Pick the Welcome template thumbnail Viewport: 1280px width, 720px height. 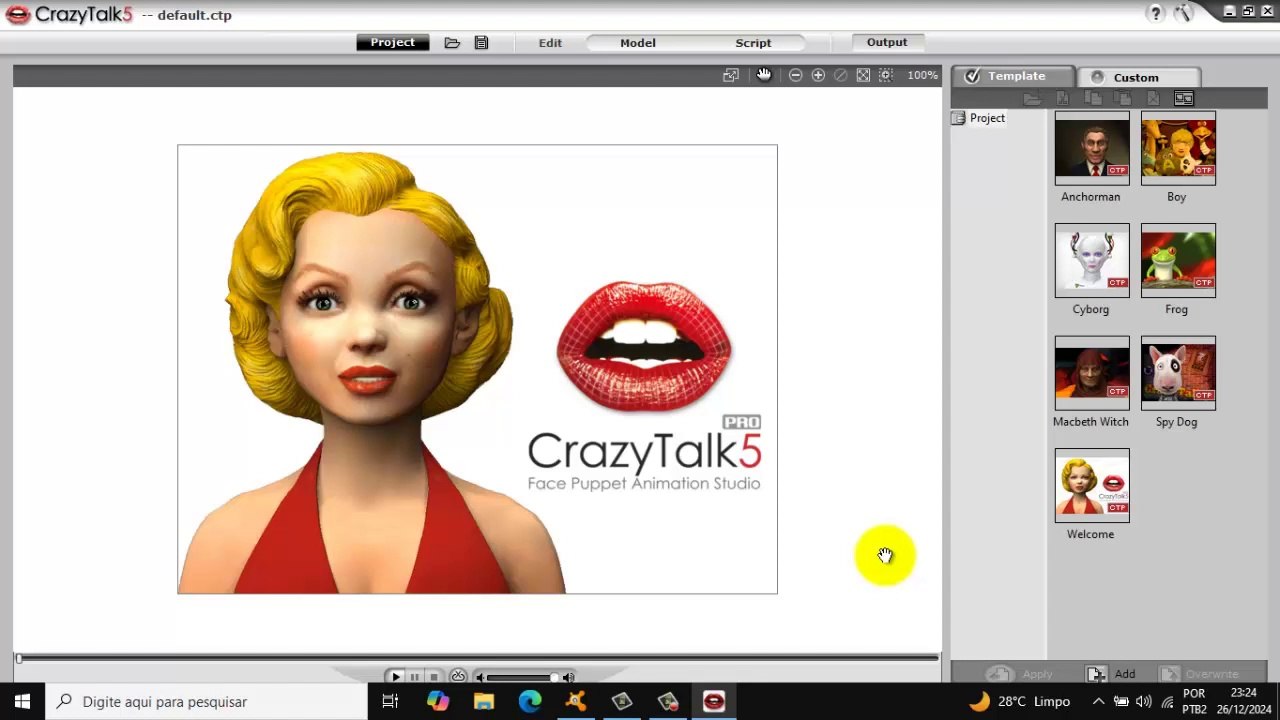tap(1092, 485)
